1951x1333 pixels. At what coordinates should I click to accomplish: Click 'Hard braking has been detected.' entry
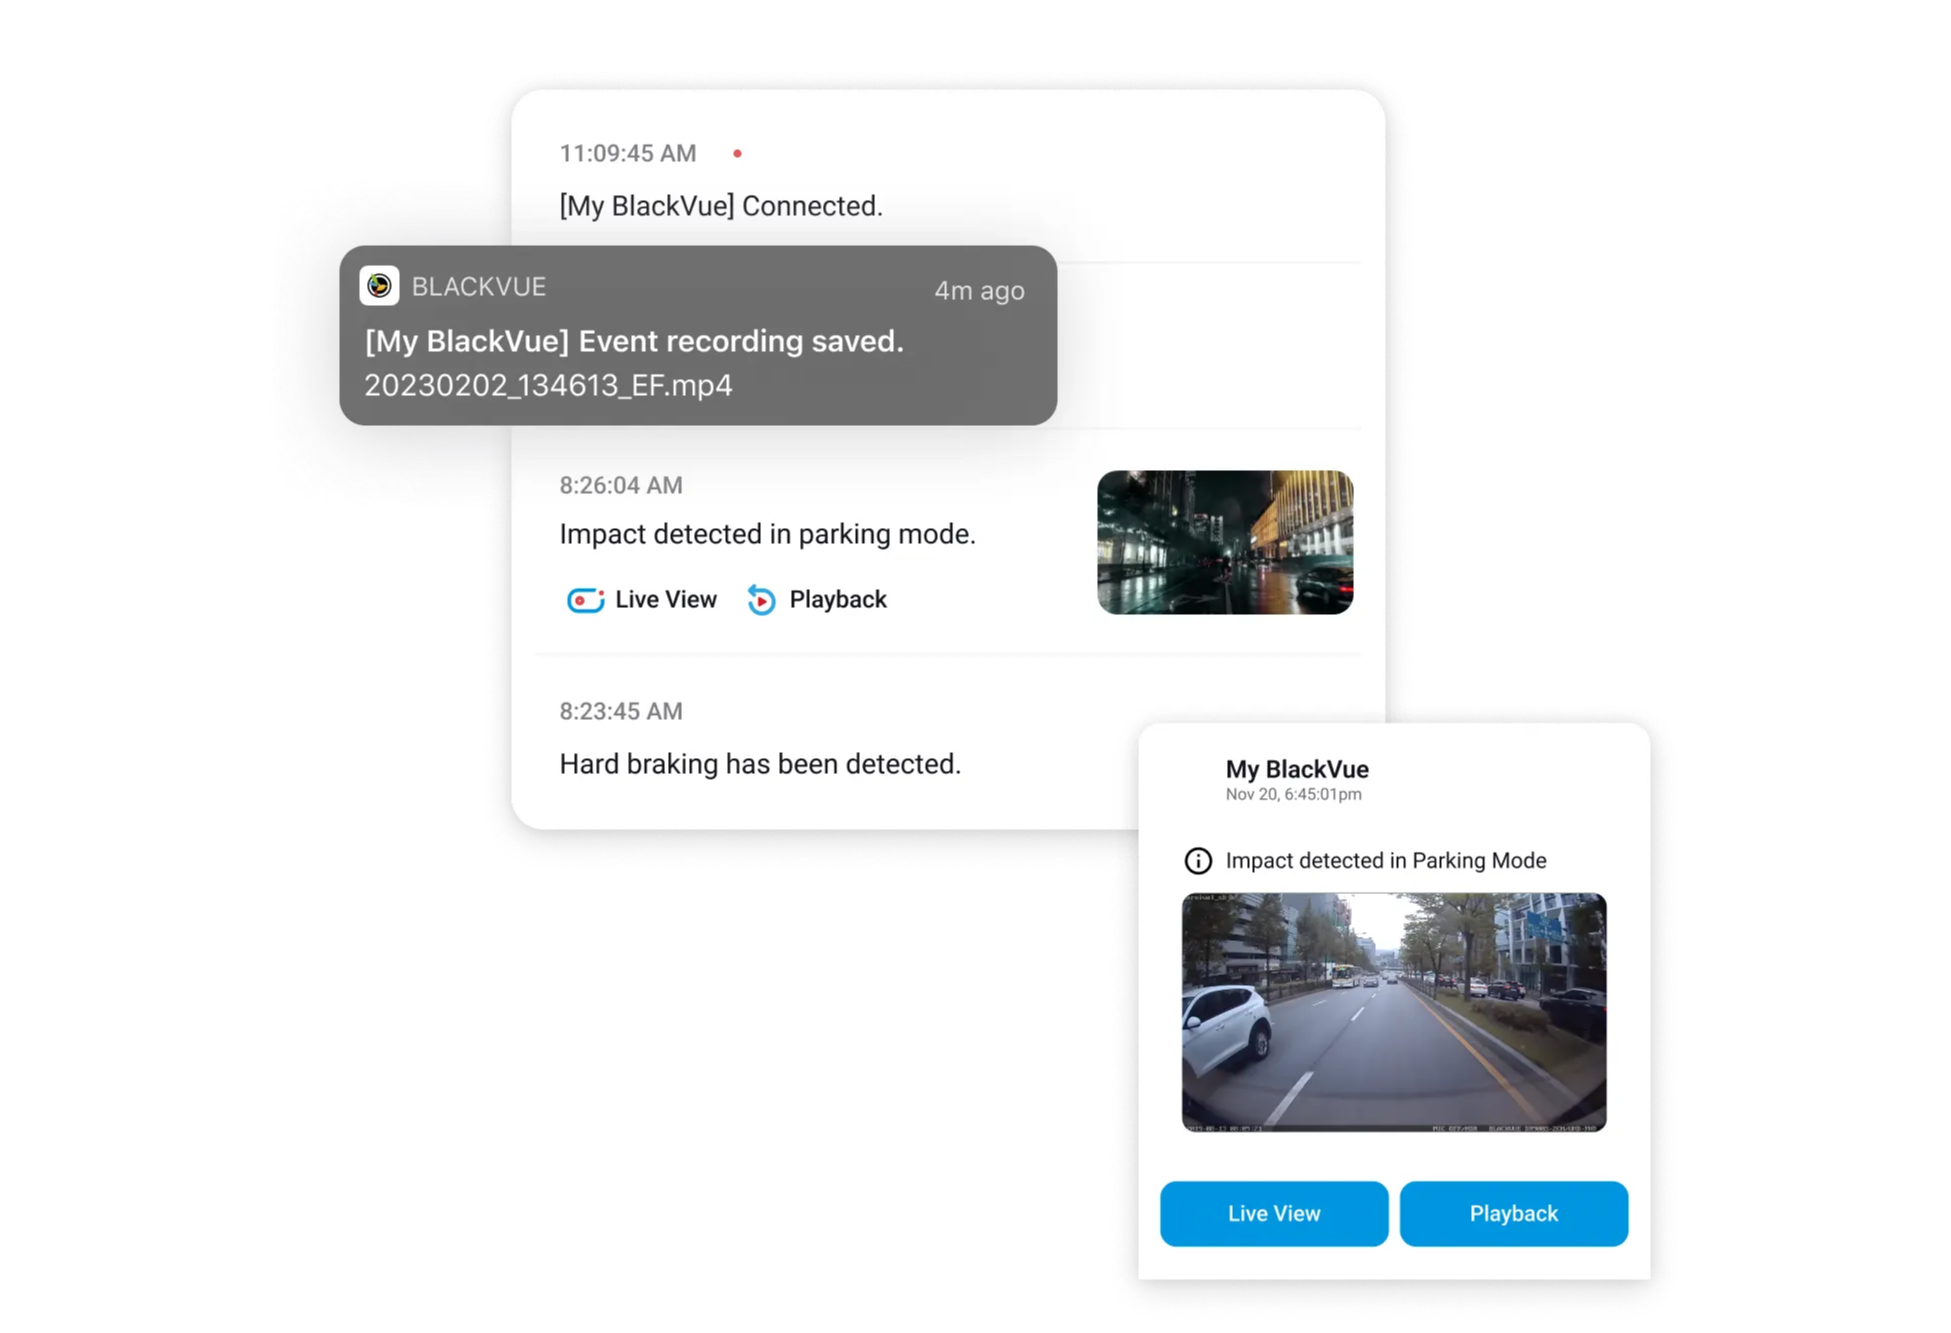[760, 764]
